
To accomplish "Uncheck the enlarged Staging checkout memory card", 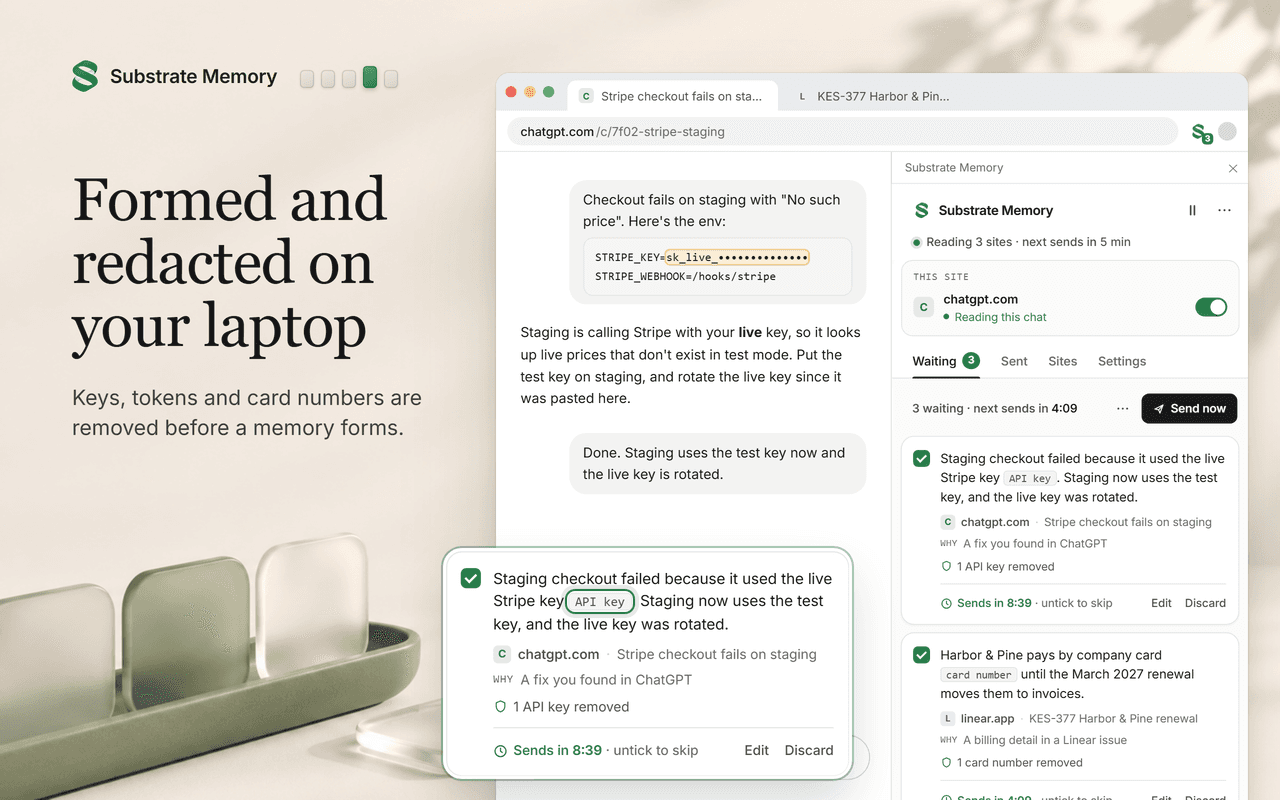I will coord(470,579).
